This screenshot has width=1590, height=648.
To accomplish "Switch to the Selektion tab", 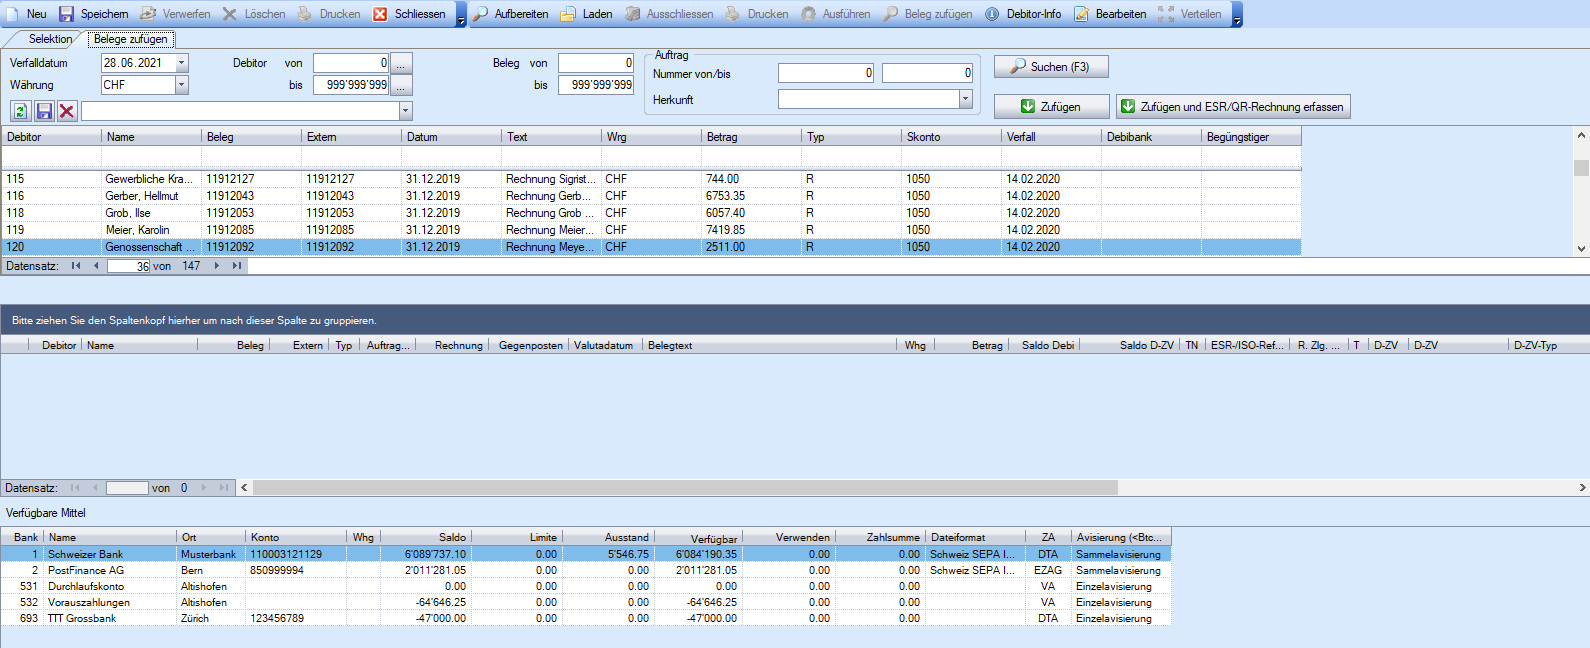I will click(50, 39).
